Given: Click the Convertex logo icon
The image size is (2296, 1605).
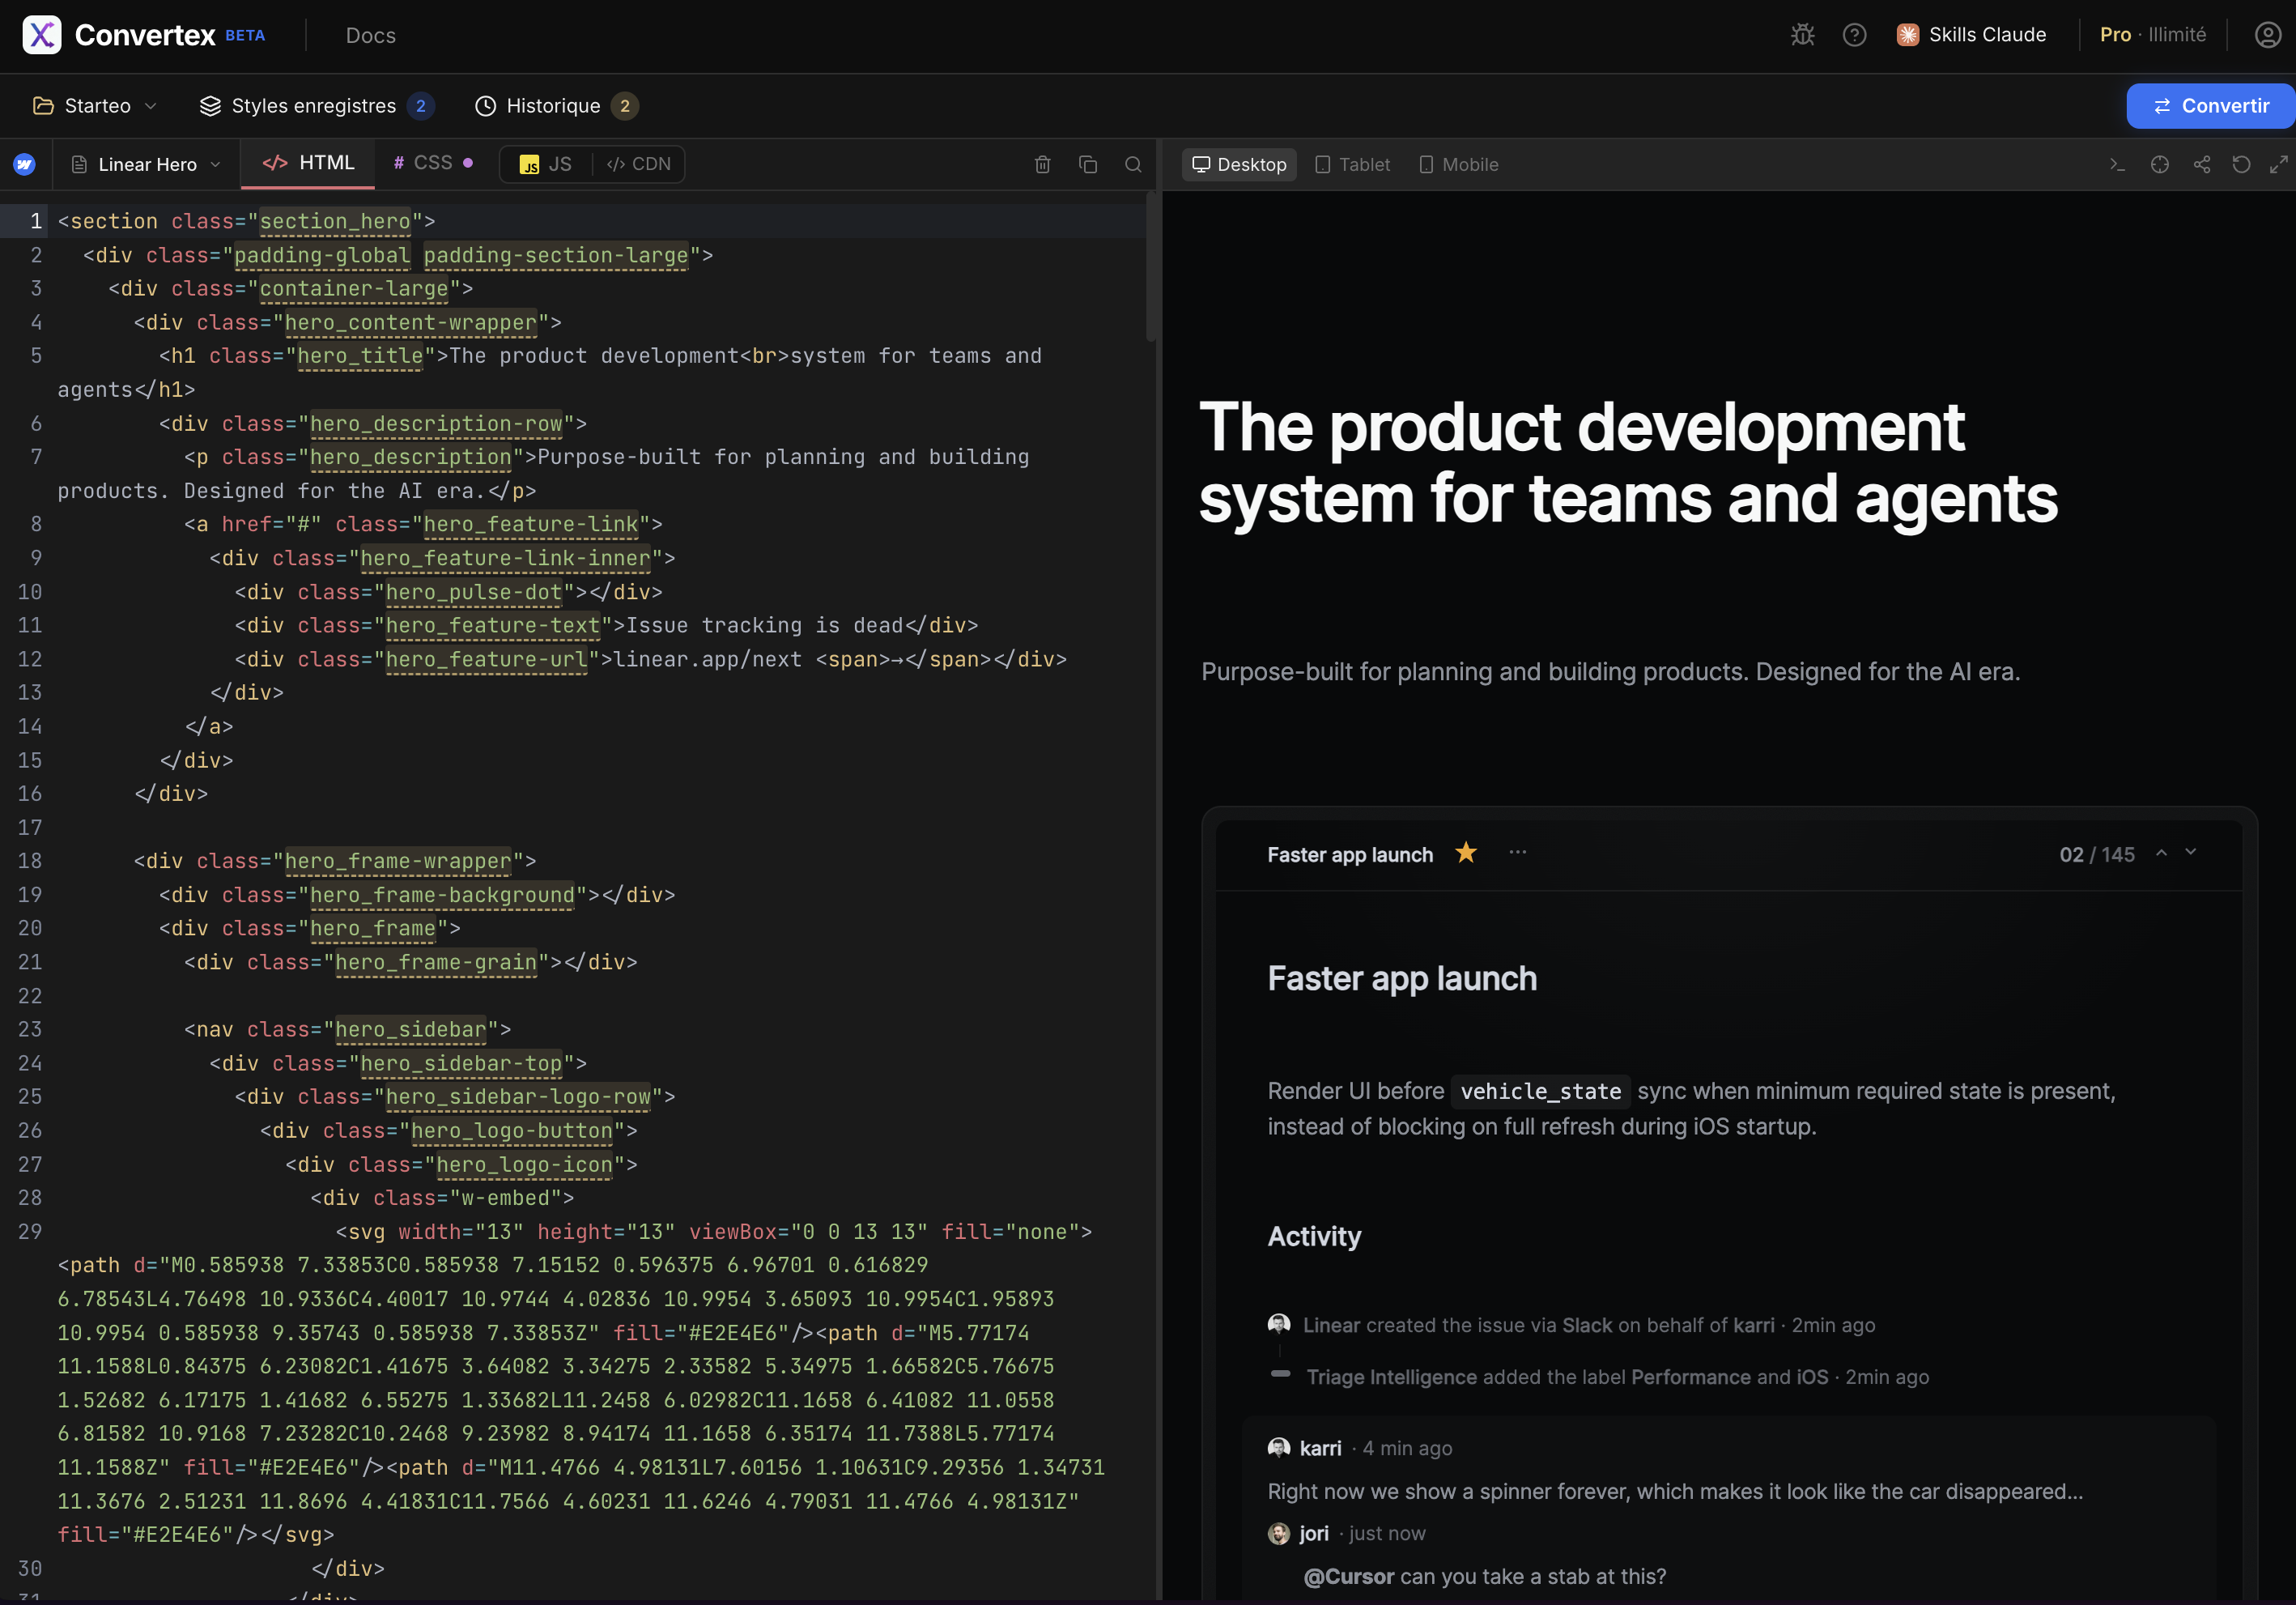Looking at the screenshot, I should 42,35.
